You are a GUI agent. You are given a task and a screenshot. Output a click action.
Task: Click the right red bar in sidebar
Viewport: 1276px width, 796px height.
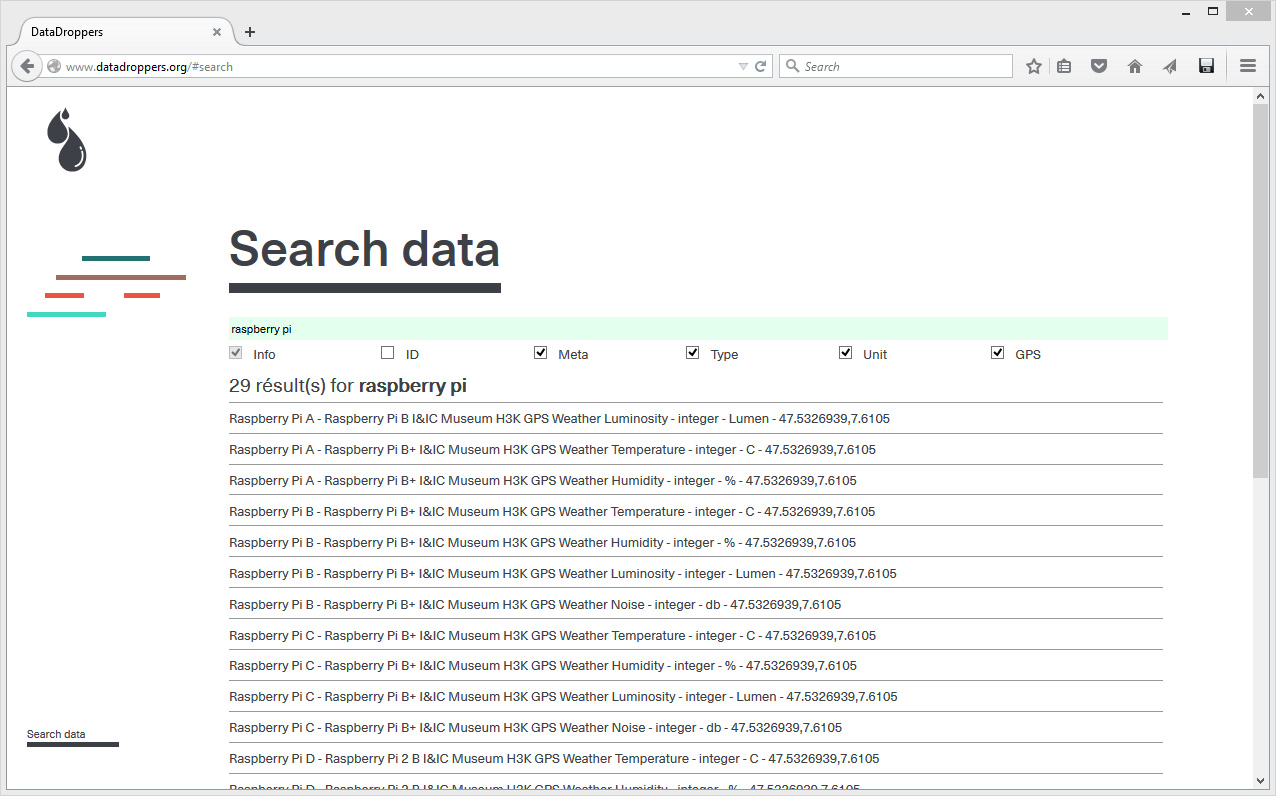tap(142, 295)
